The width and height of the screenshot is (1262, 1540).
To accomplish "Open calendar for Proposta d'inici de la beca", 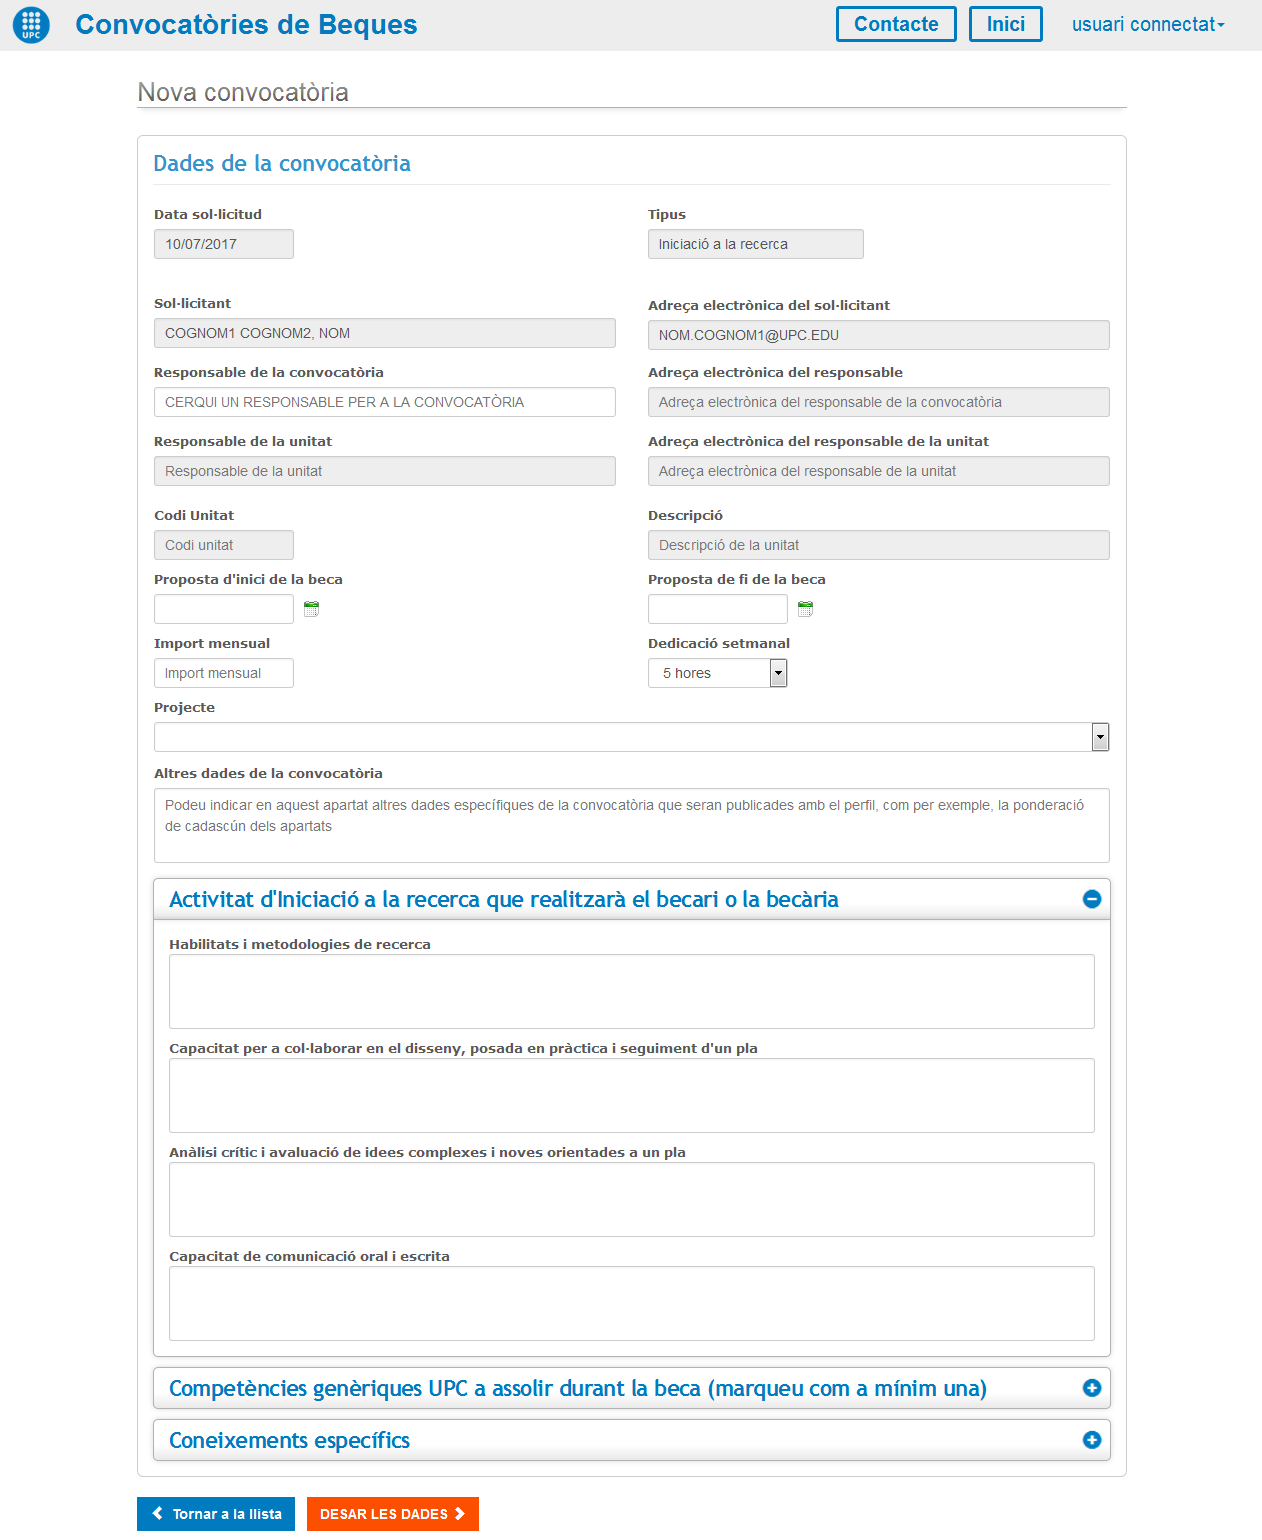I will pyautogui.click(x=311, y=609).
